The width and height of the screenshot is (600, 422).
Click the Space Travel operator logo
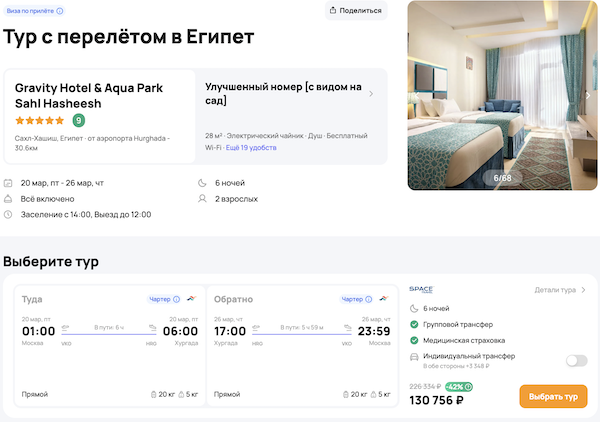coord(421,290)
